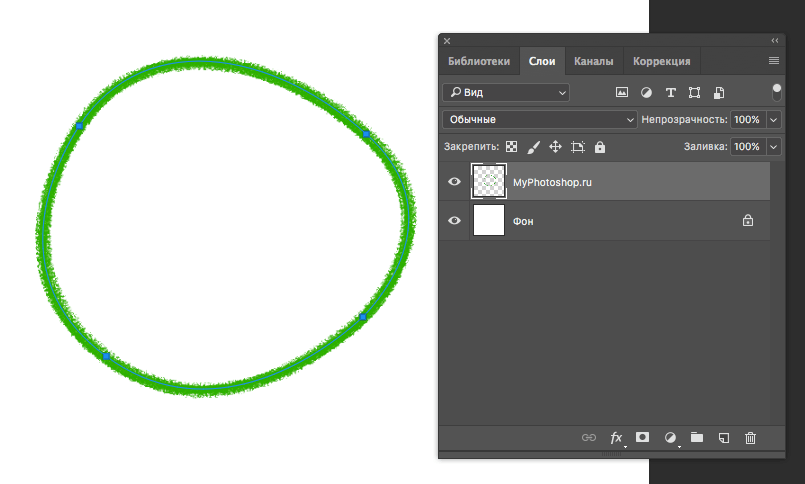805x484 pixels.
Task: Lock image pixels brush icon
Action: (533, 147)
